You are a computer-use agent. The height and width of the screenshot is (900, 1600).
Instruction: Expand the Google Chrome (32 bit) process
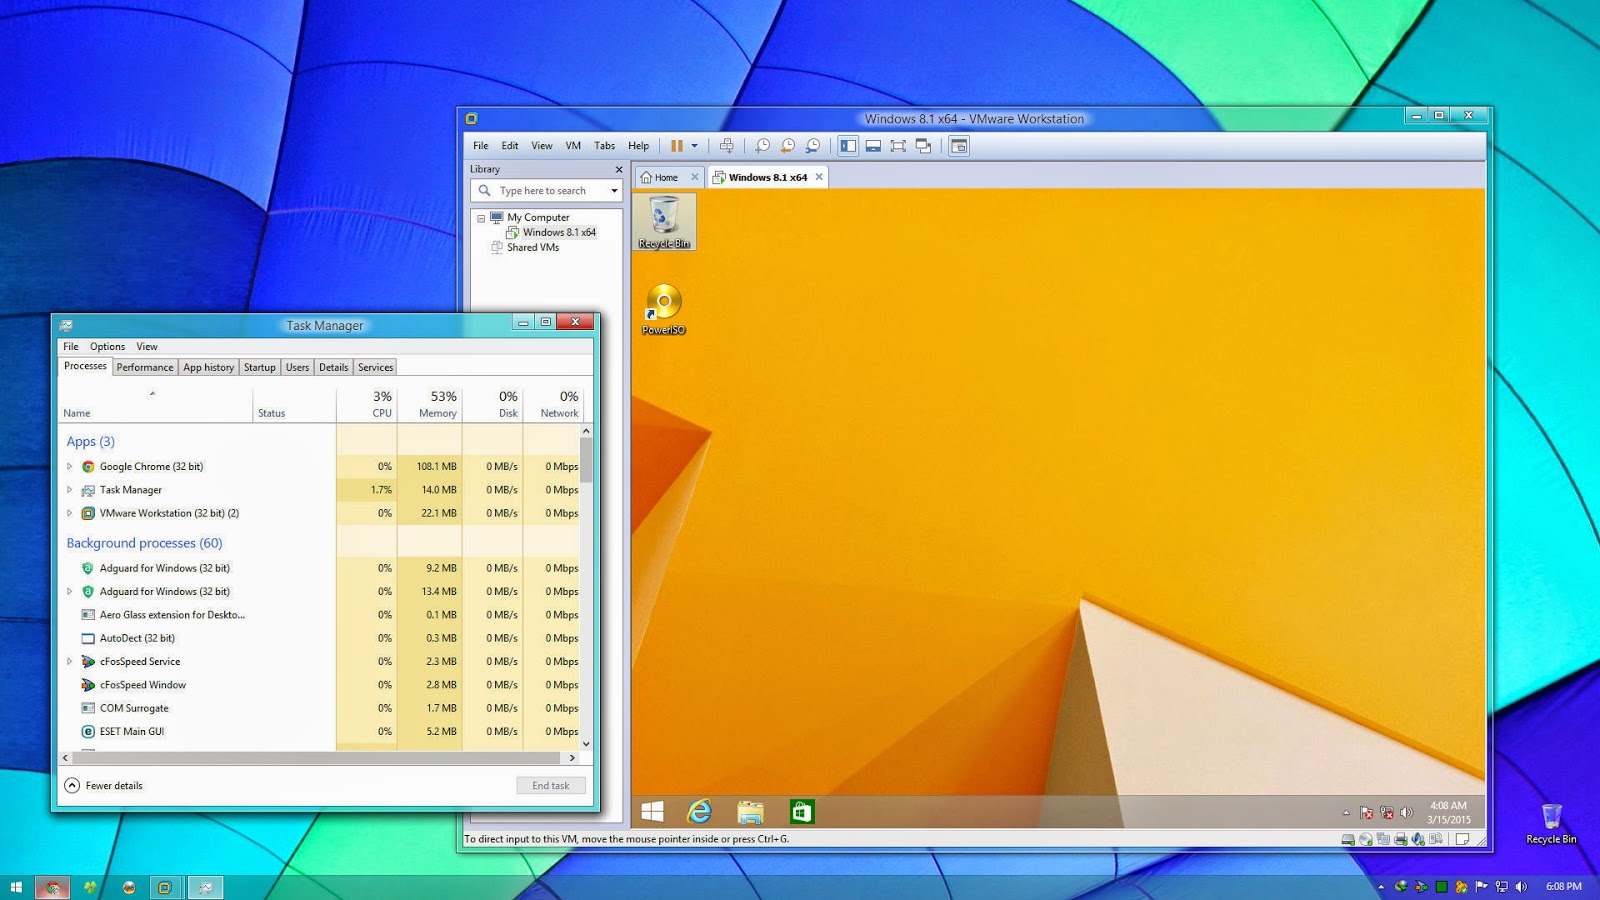(69, 467)
